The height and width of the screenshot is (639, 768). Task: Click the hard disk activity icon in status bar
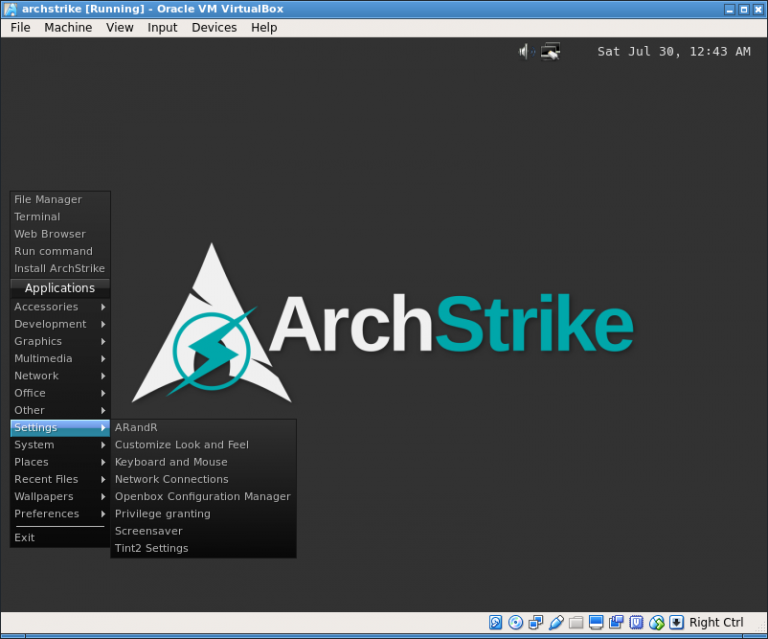click(x=495, y=622)
